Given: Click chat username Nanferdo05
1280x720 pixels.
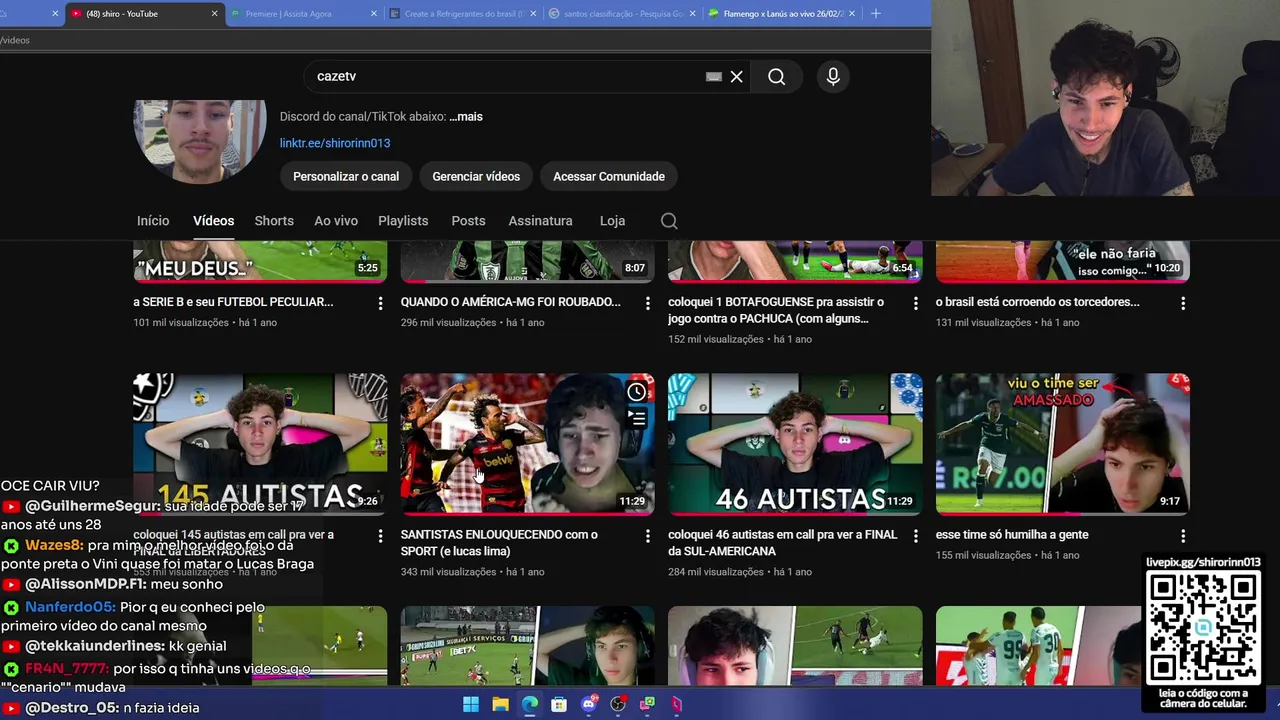Looking at the screenshot, I should (x=70, y=607).
